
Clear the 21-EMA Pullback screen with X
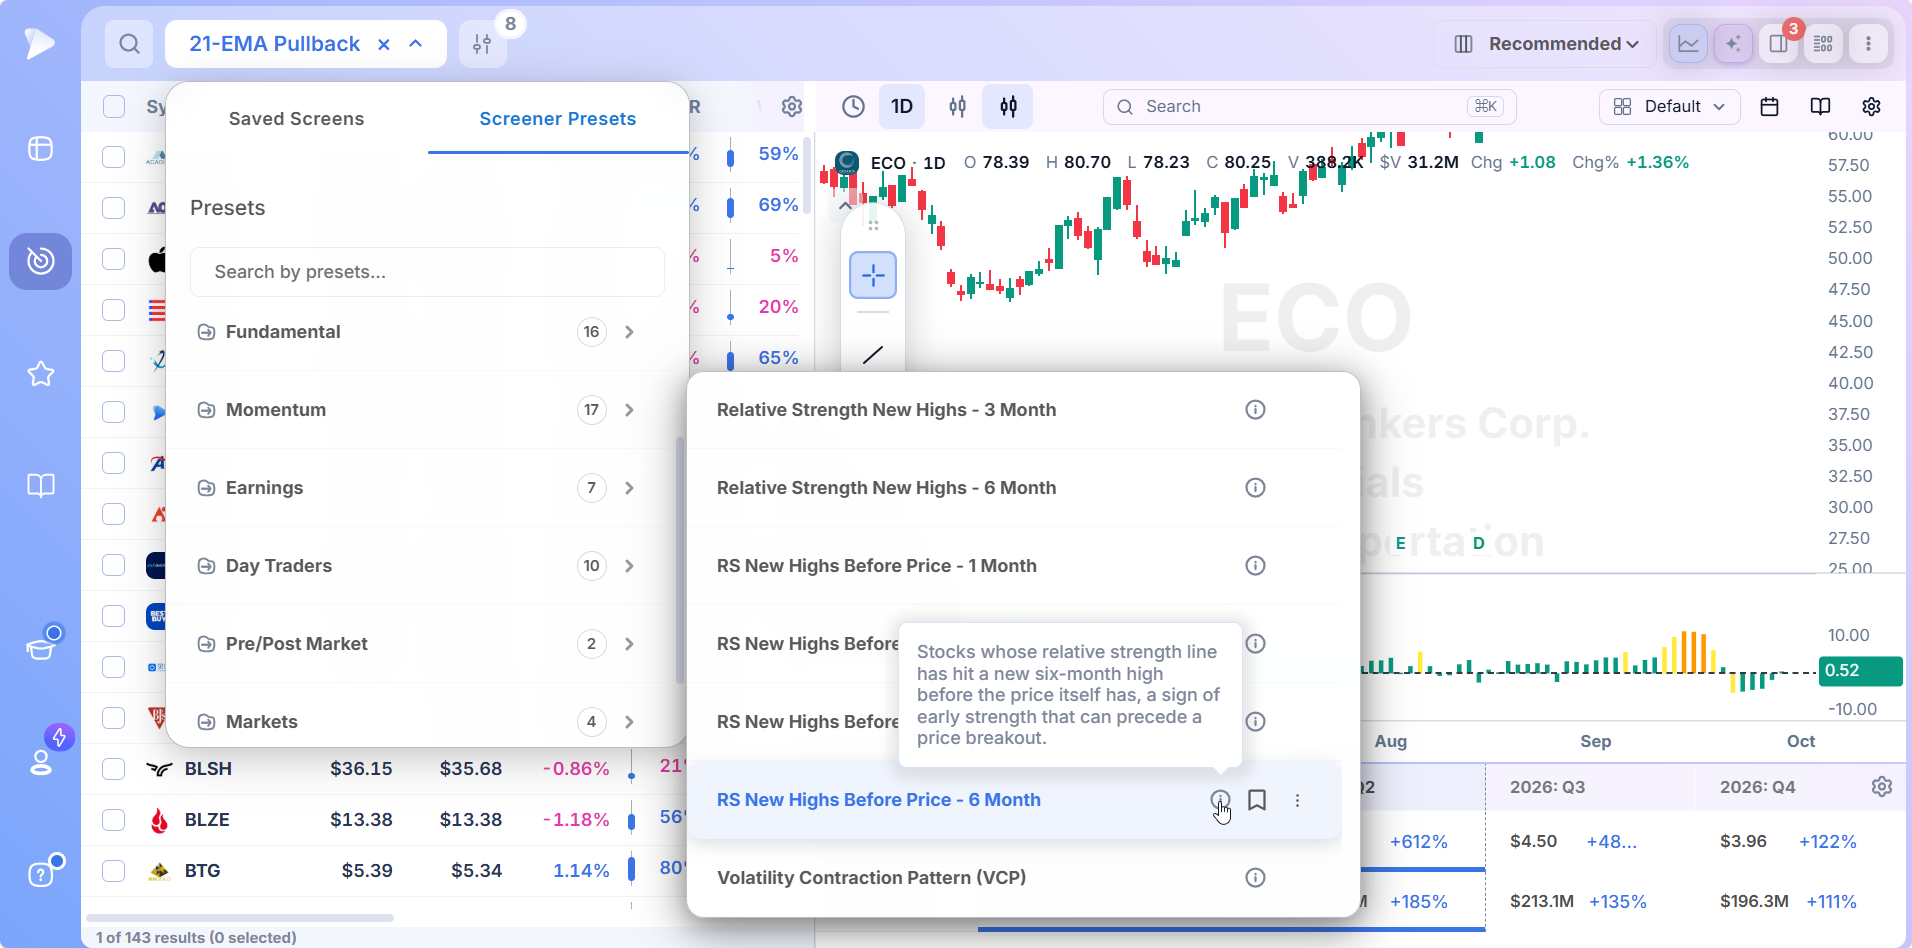click(x=384, y=44)
